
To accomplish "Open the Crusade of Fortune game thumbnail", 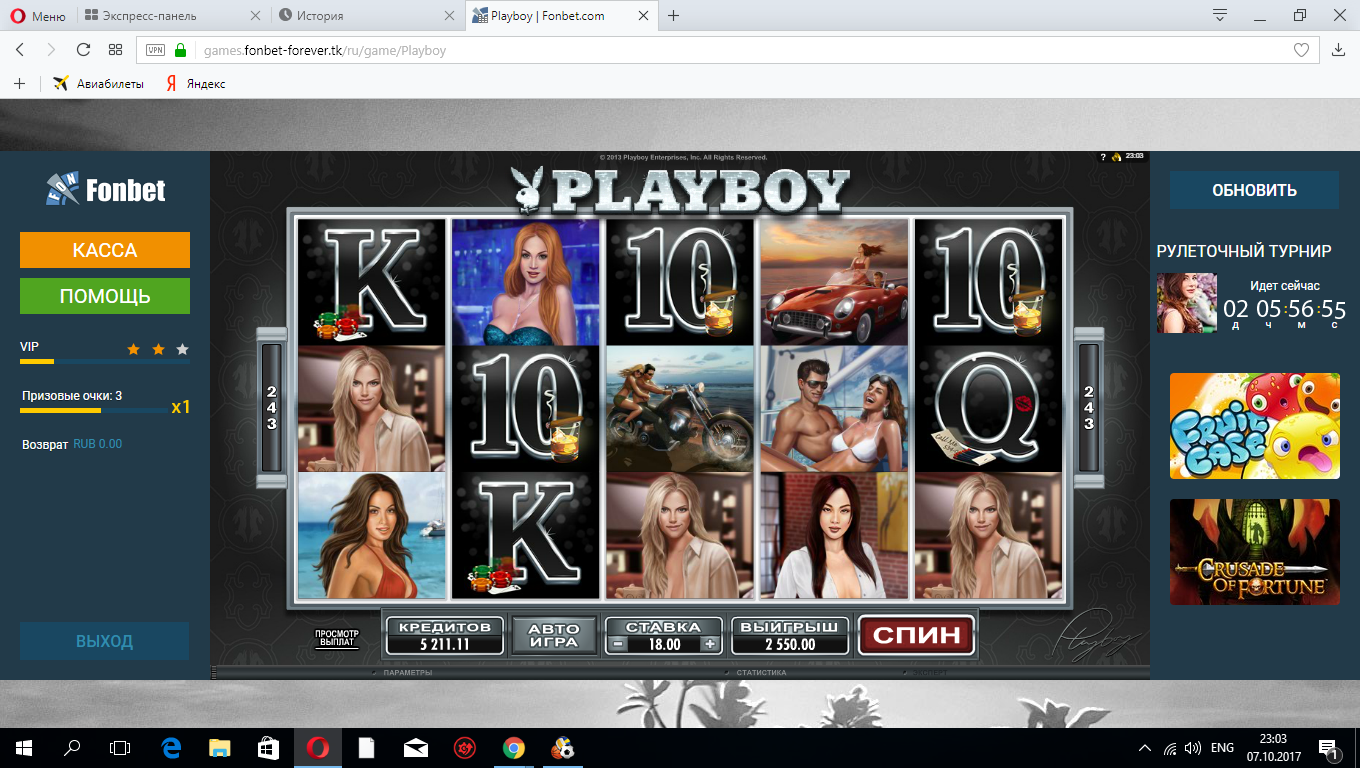I will point(1254,552).
